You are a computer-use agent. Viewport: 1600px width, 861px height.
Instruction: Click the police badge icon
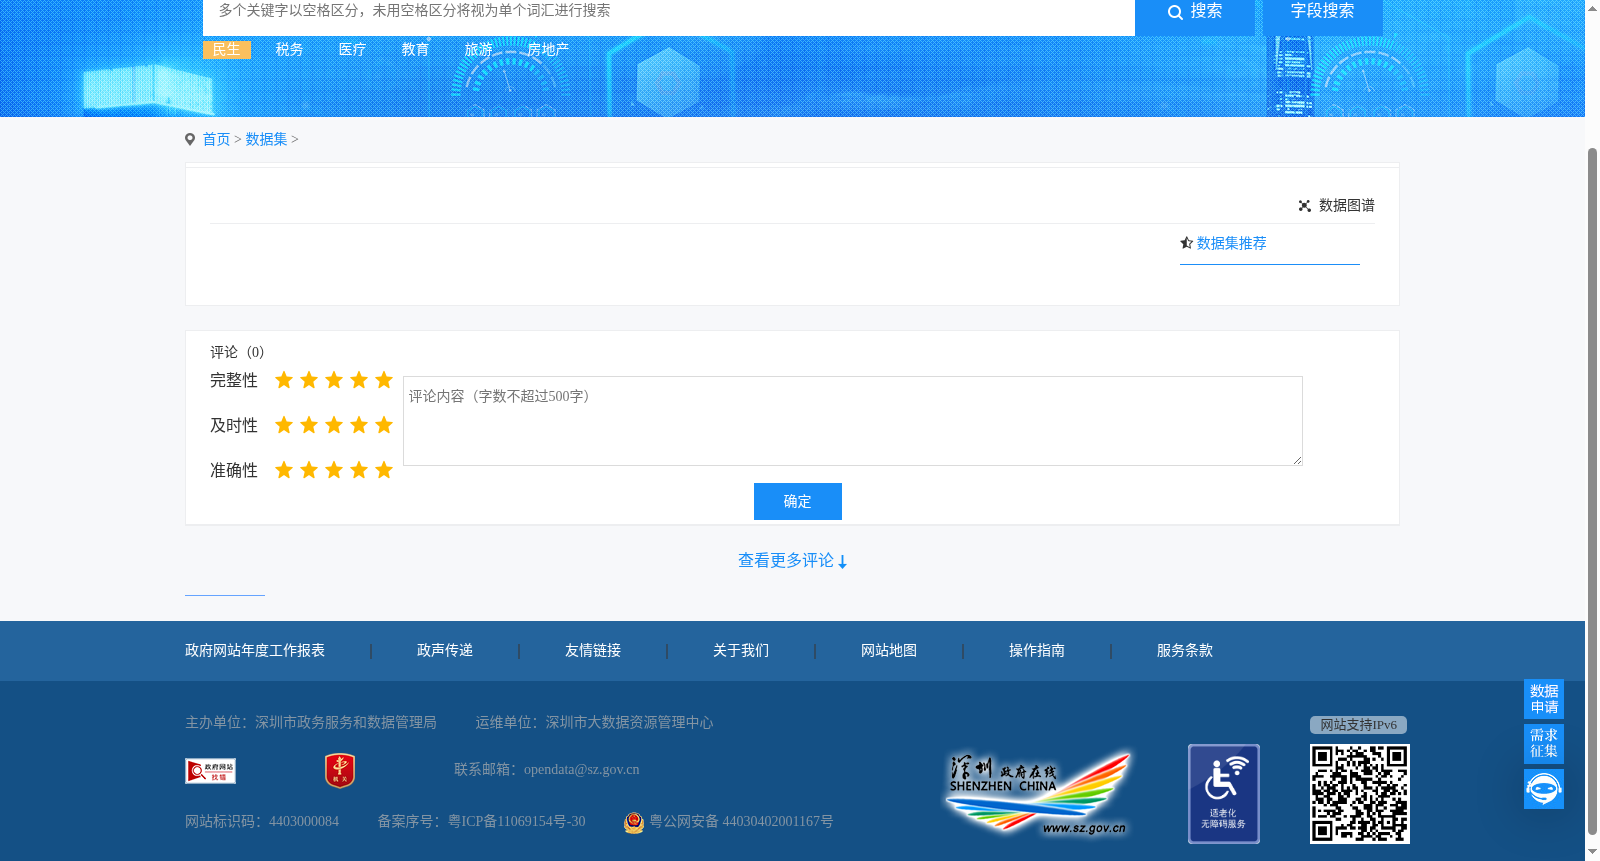pyautogui.click(x=634, y=822)
